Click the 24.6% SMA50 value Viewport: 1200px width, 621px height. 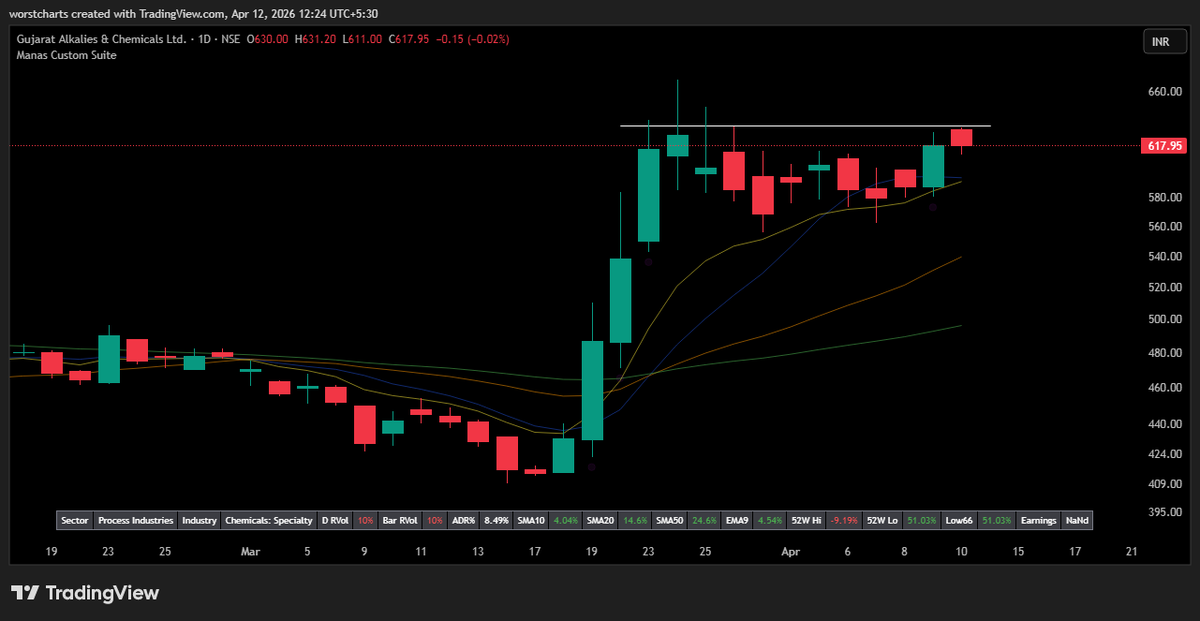704,520
